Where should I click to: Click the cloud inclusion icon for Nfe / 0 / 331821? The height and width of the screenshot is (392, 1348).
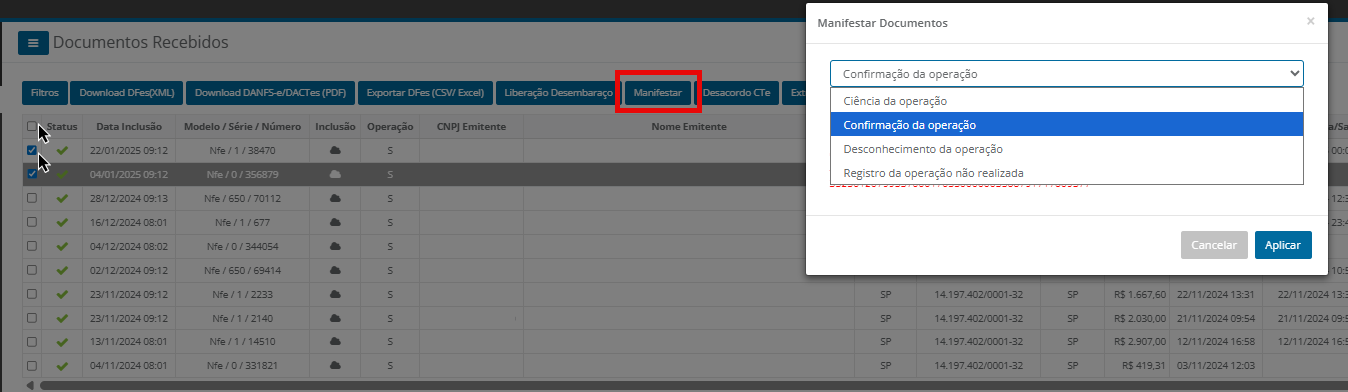(x=335, y=366)
